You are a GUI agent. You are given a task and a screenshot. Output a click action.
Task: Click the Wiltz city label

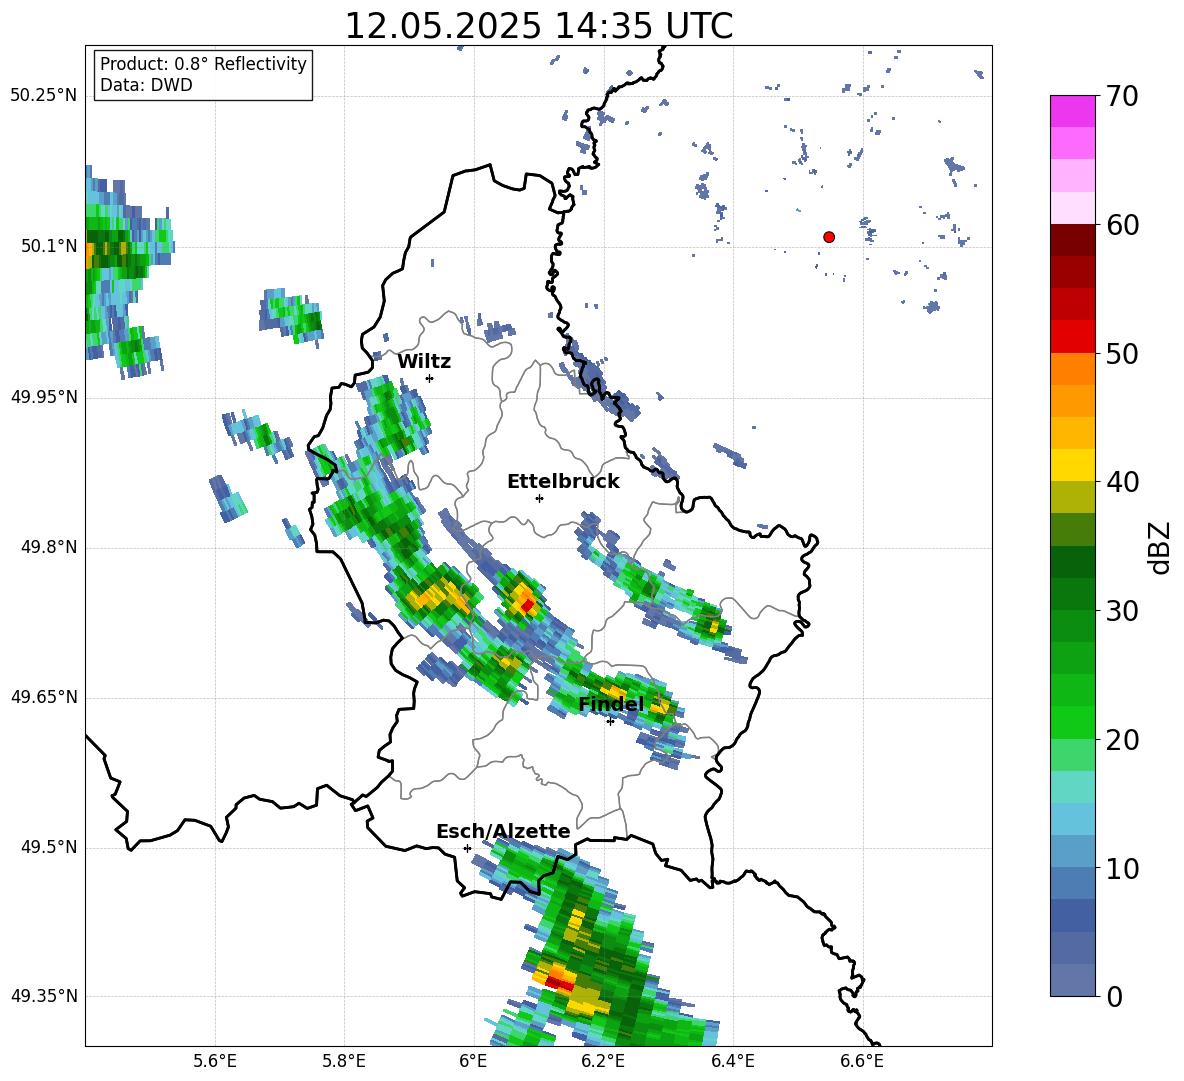(424, 362)
